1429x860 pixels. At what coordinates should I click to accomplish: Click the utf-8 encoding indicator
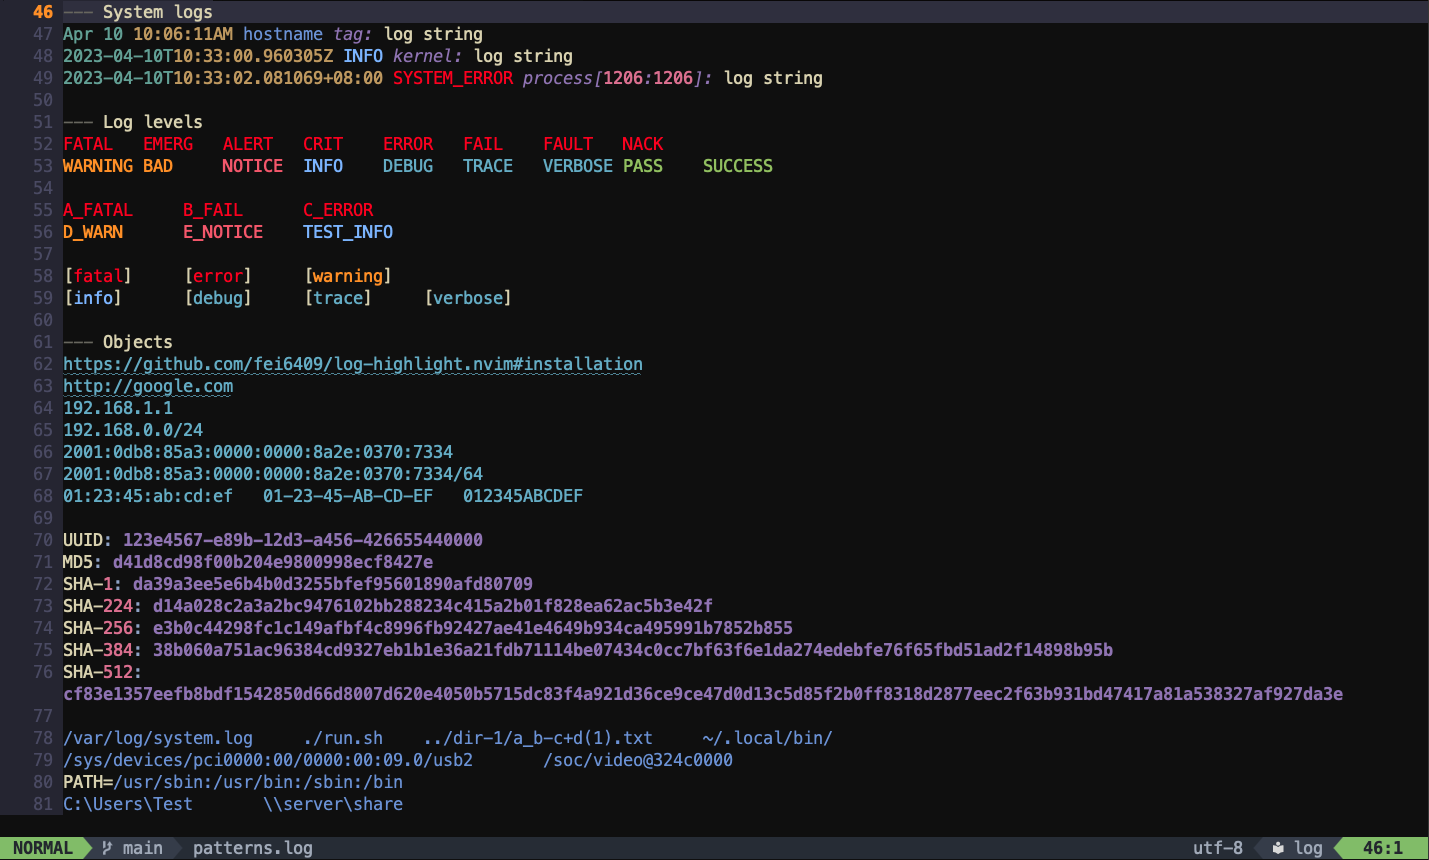tap(1218, 848)
